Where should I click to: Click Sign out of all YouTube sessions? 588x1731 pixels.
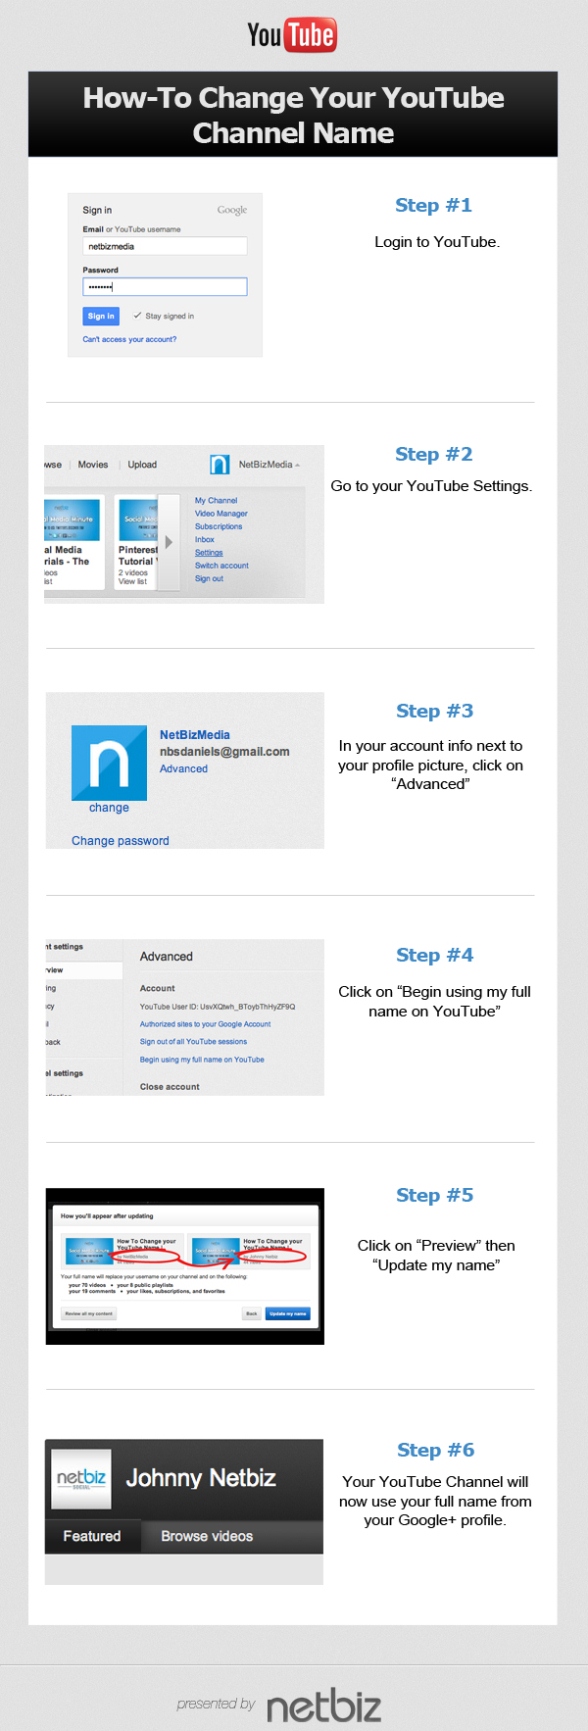193,1042
